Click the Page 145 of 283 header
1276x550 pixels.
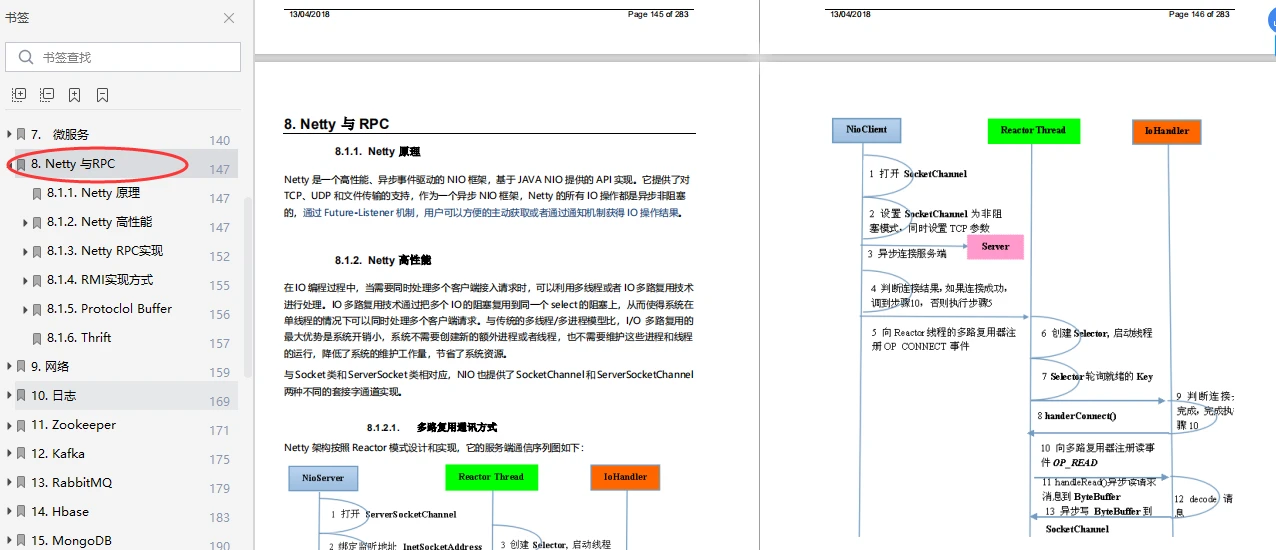[659, 14]
